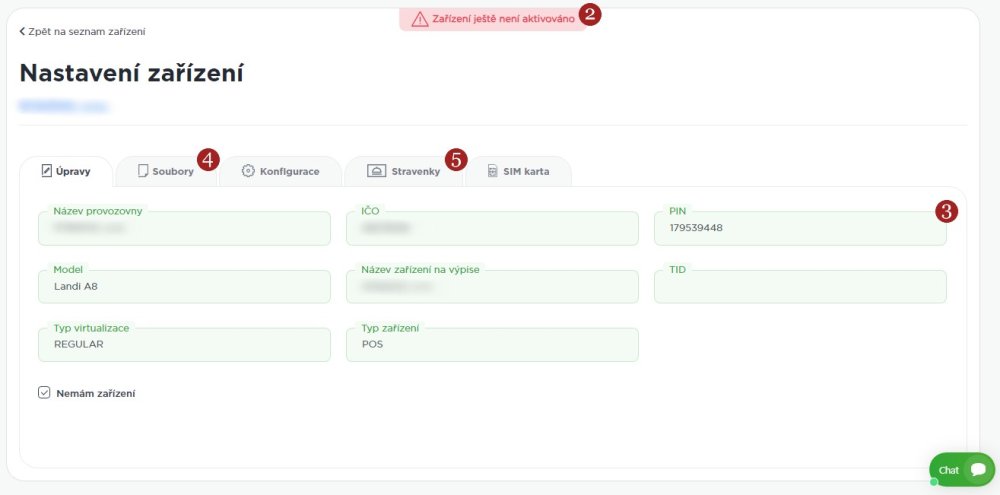Viewport: 1000px width, 495px height.
Task: Select the Model field showing Landi A8
Action: click(184, 287)
